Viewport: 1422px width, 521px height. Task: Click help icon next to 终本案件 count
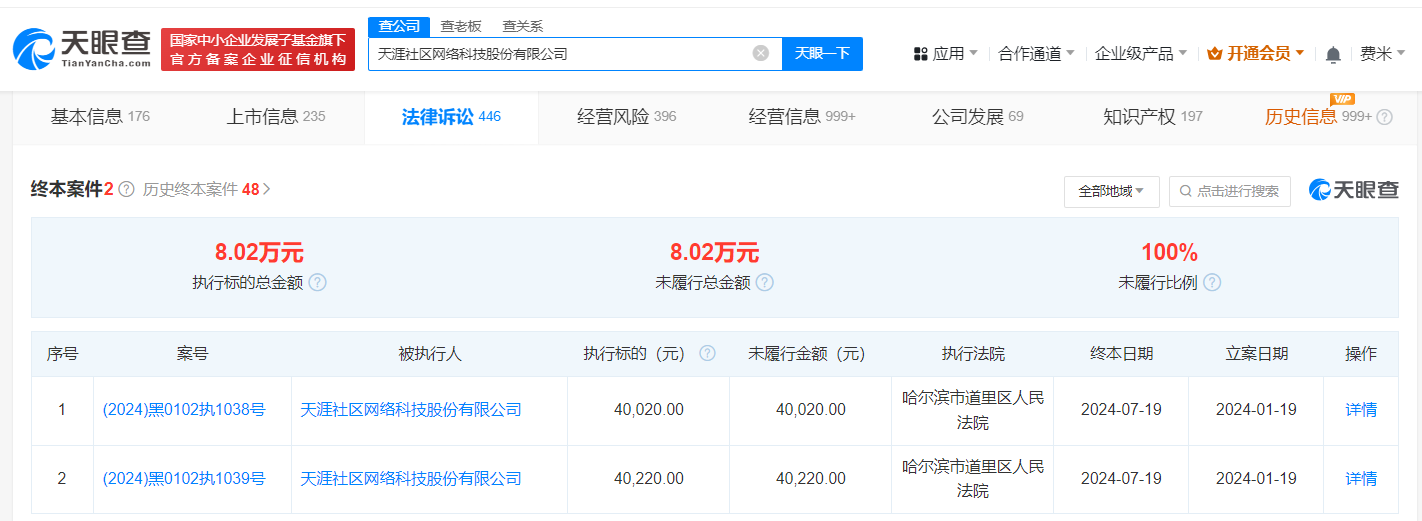pos(126,189)
